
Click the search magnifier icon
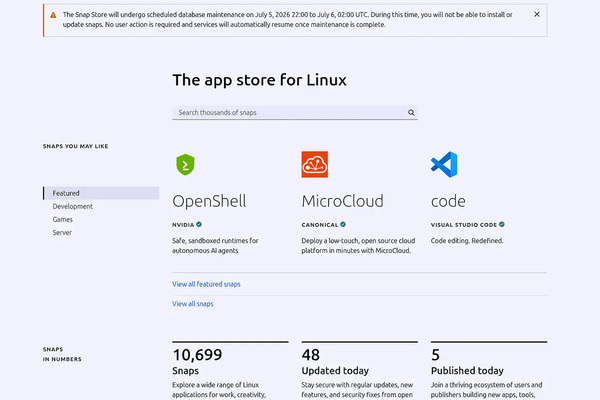(411, 113)
